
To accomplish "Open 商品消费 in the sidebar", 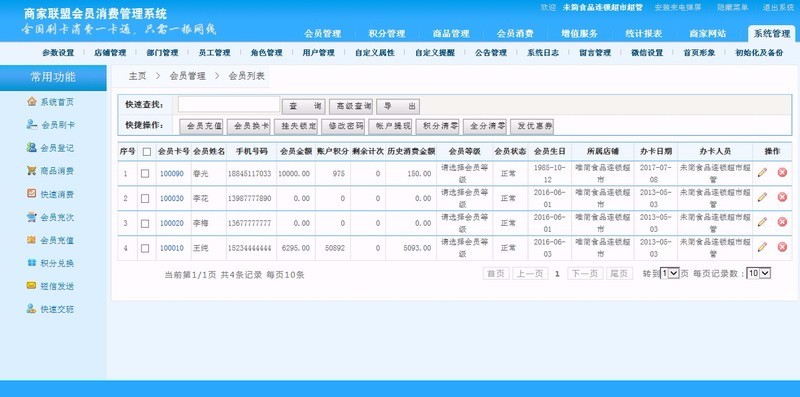I will (50, 171).
